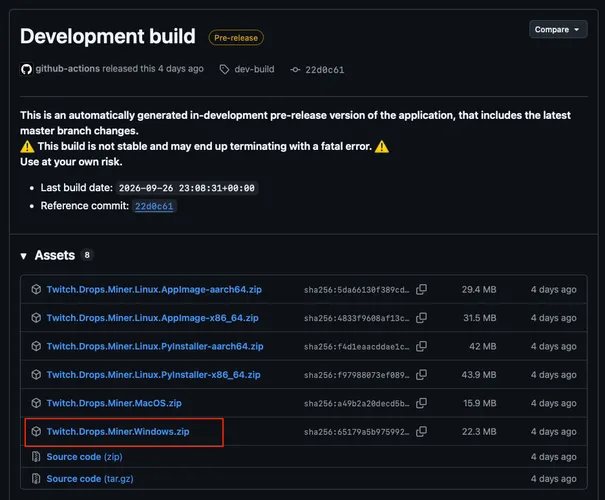This screenshot has height=500, width=605.
Task: Copy sha256 of Windows.zip asset
Action: 421,431
